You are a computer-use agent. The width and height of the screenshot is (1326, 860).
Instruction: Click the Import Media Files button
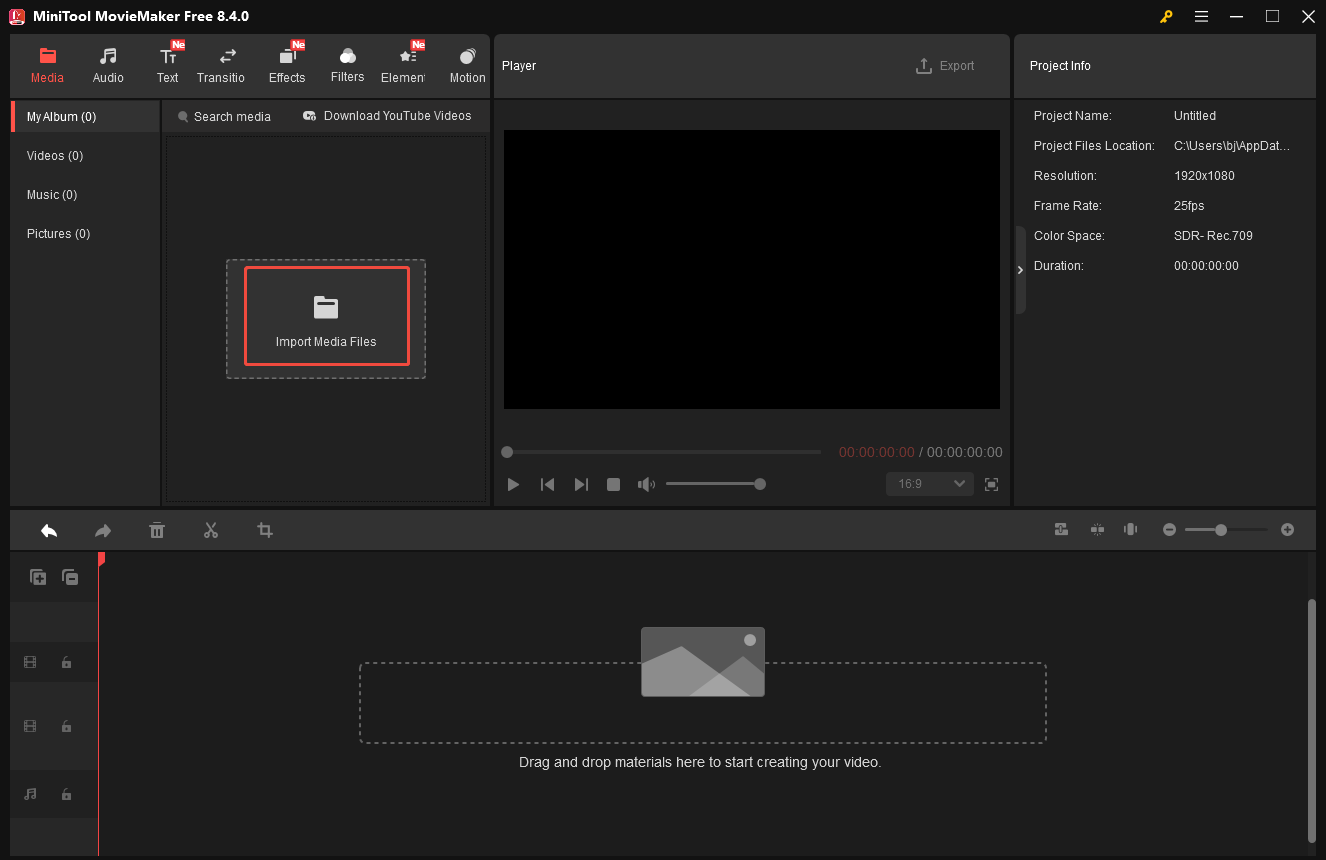click(x=326, y=316)
